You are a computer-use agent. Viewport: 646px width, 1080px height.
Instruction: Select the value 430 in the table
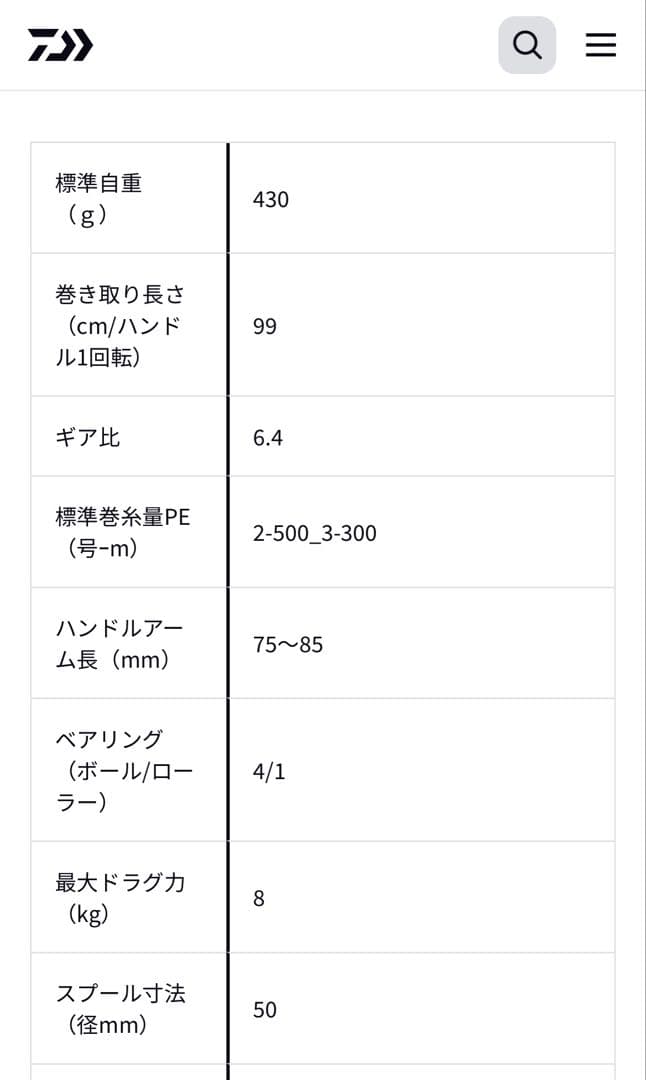pos(270,199)
